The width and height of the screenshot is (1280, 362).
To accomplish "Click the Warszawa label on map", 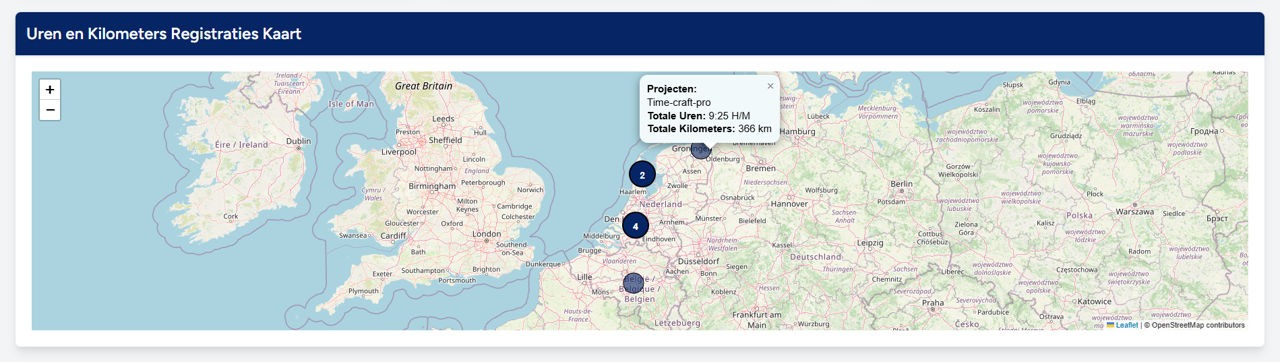I will 1135,212.
